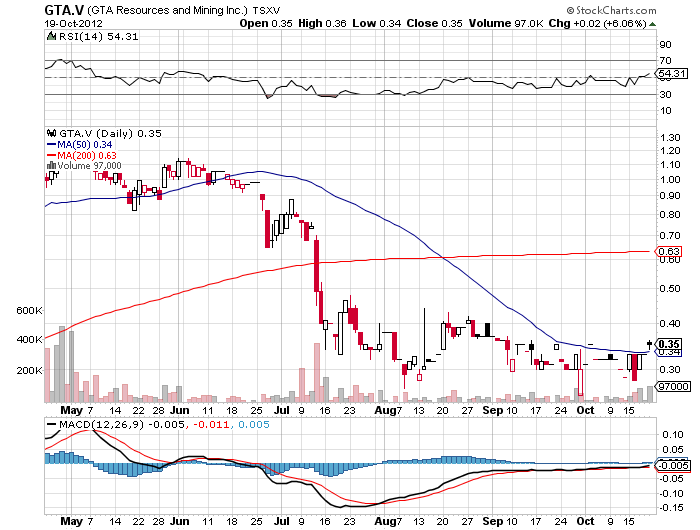Click the black MACD legend line marker
The height and width of the screenshot is (530, 700).
51,424
